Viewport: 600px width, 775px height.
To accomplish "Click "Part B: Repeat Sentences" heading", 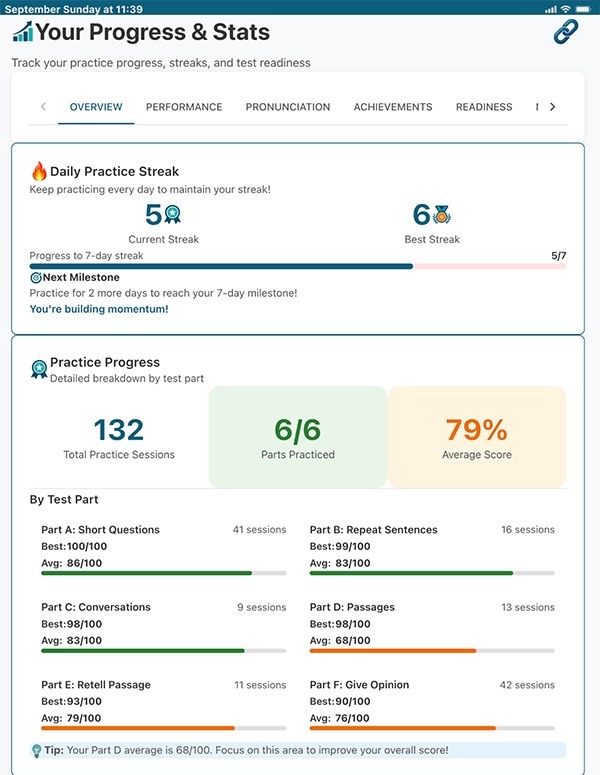I will [374, 529].
